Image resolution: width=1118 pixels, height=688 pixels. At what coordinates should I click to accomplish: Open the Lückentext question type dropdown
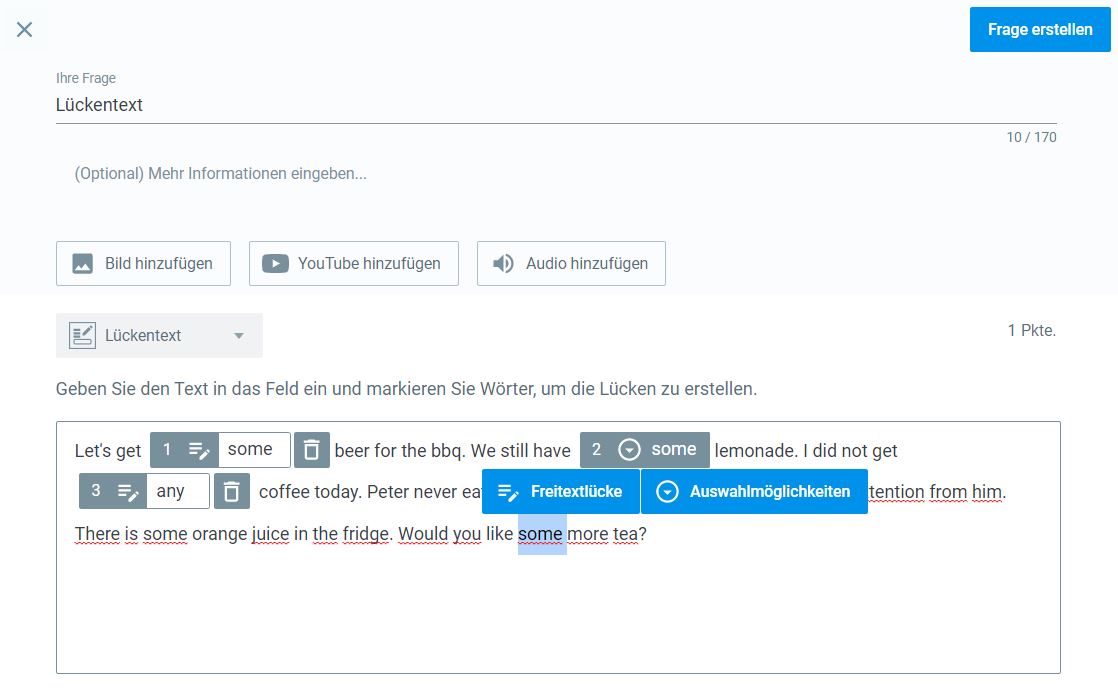click(238, 336)
